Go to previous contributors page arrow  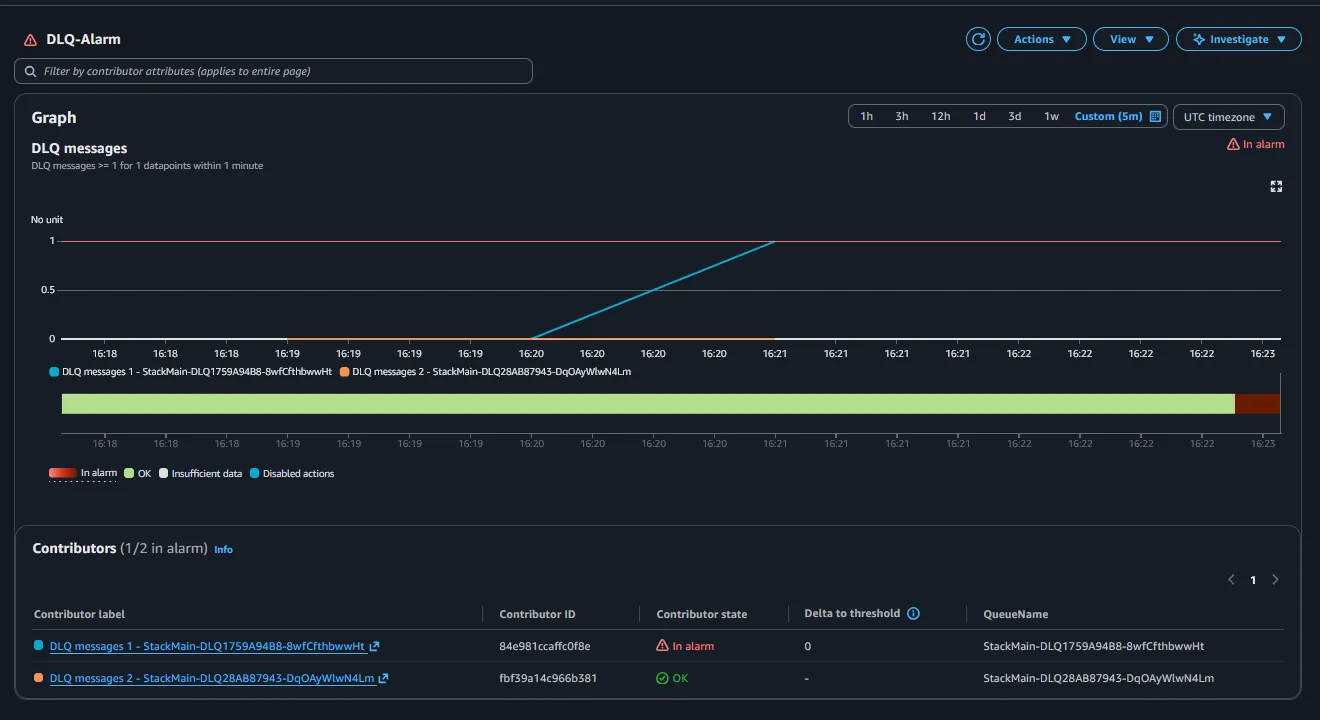1231,580
